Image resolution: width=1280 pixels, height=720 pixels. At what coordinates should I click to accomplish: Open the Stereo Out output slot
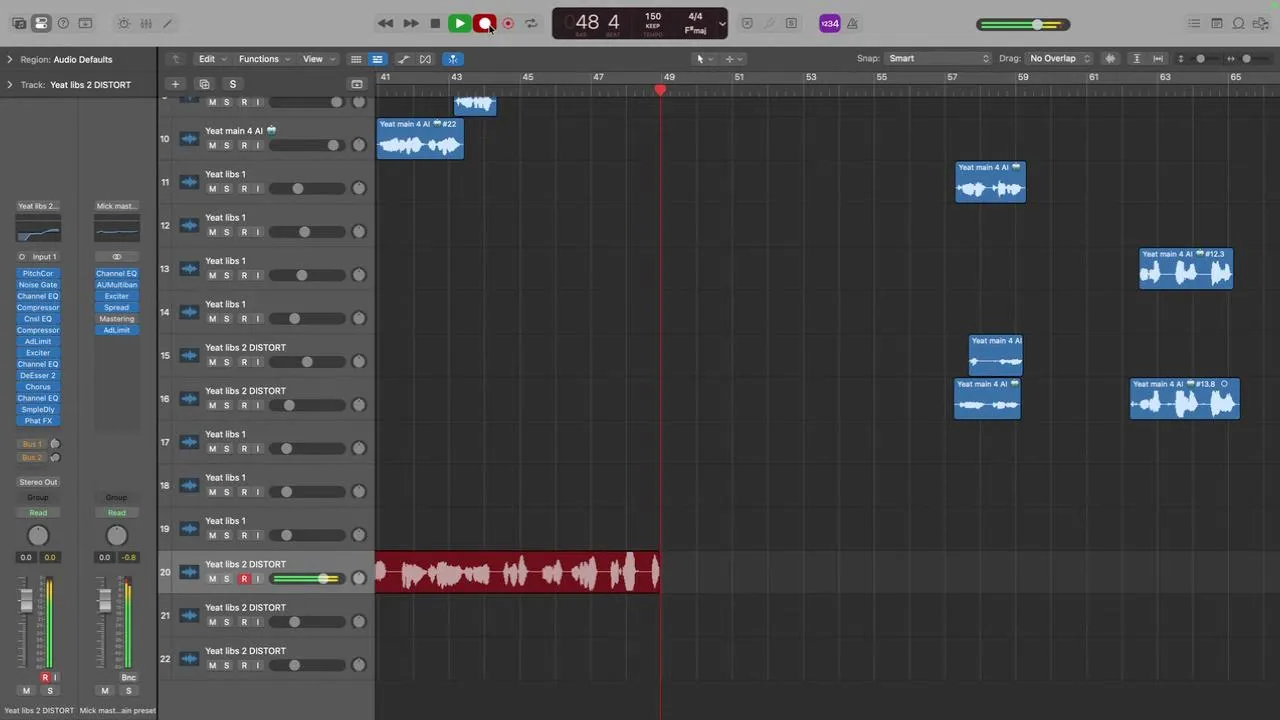pos(38,482)
